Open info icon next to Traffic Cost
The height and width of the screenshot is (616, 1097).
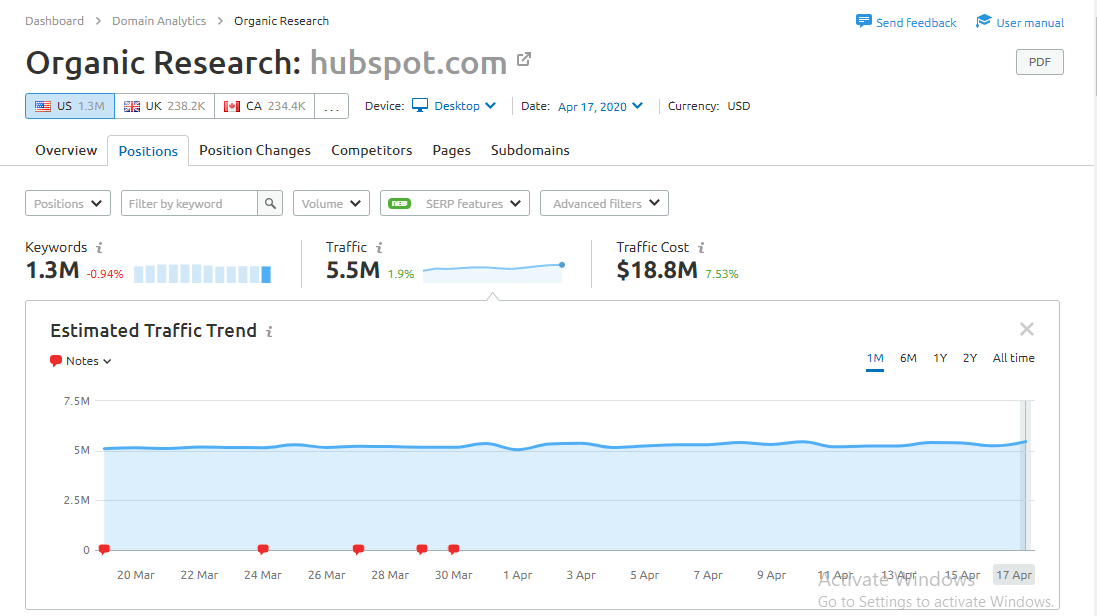tap(701, 248)
